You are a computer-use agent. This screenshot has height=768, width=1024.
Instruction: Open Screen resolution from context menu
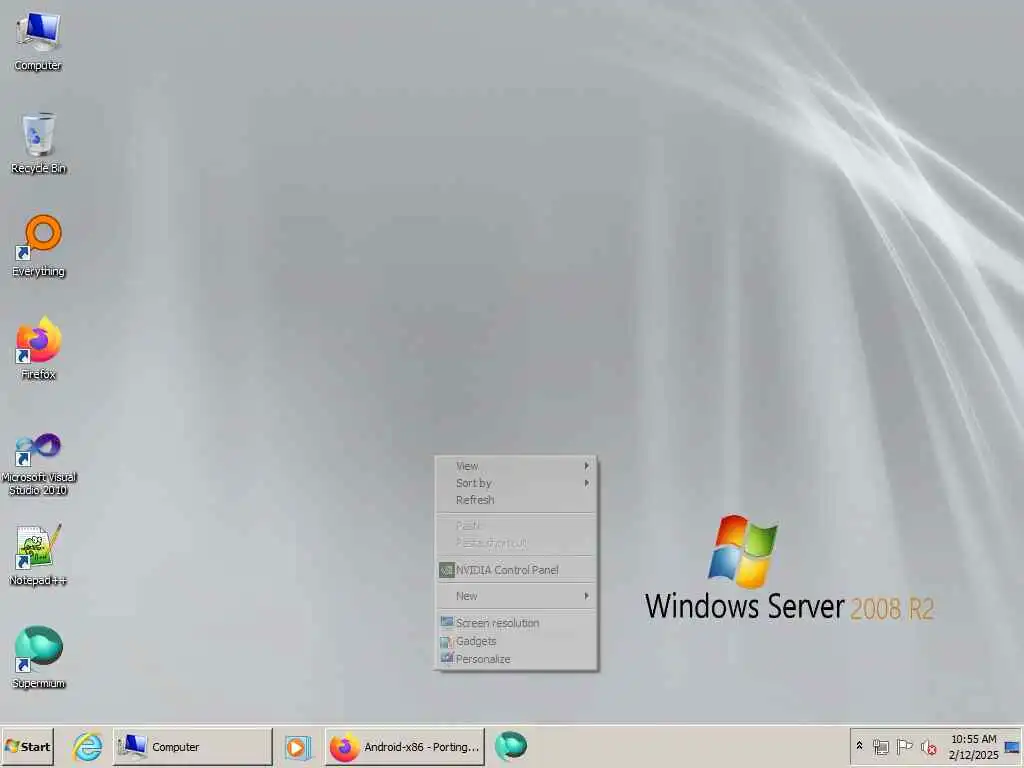(x=516, y=622)
